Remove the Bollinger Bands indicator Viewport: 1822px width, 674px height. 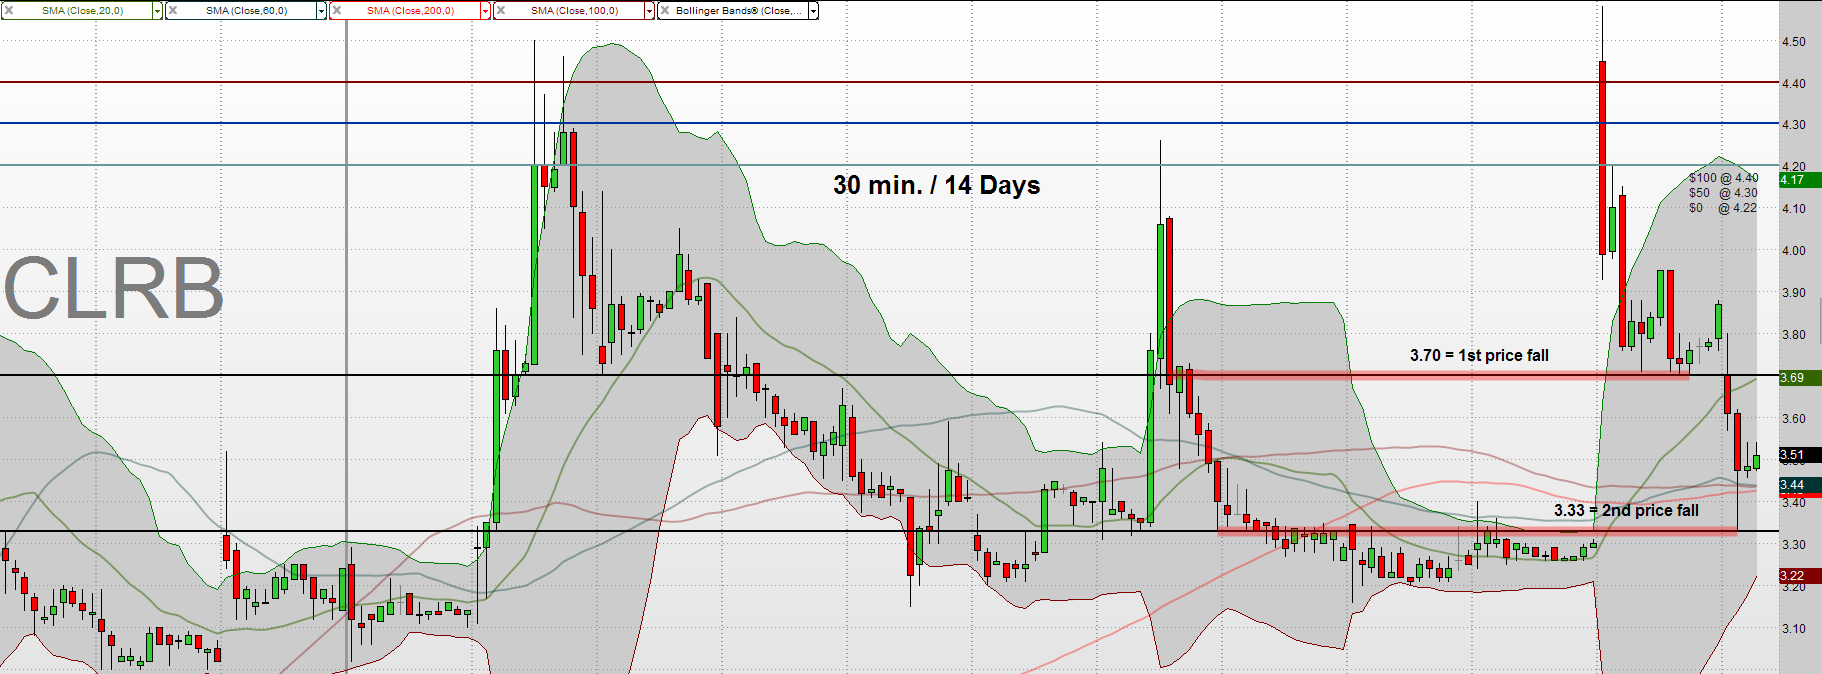(x=665, y=10)
